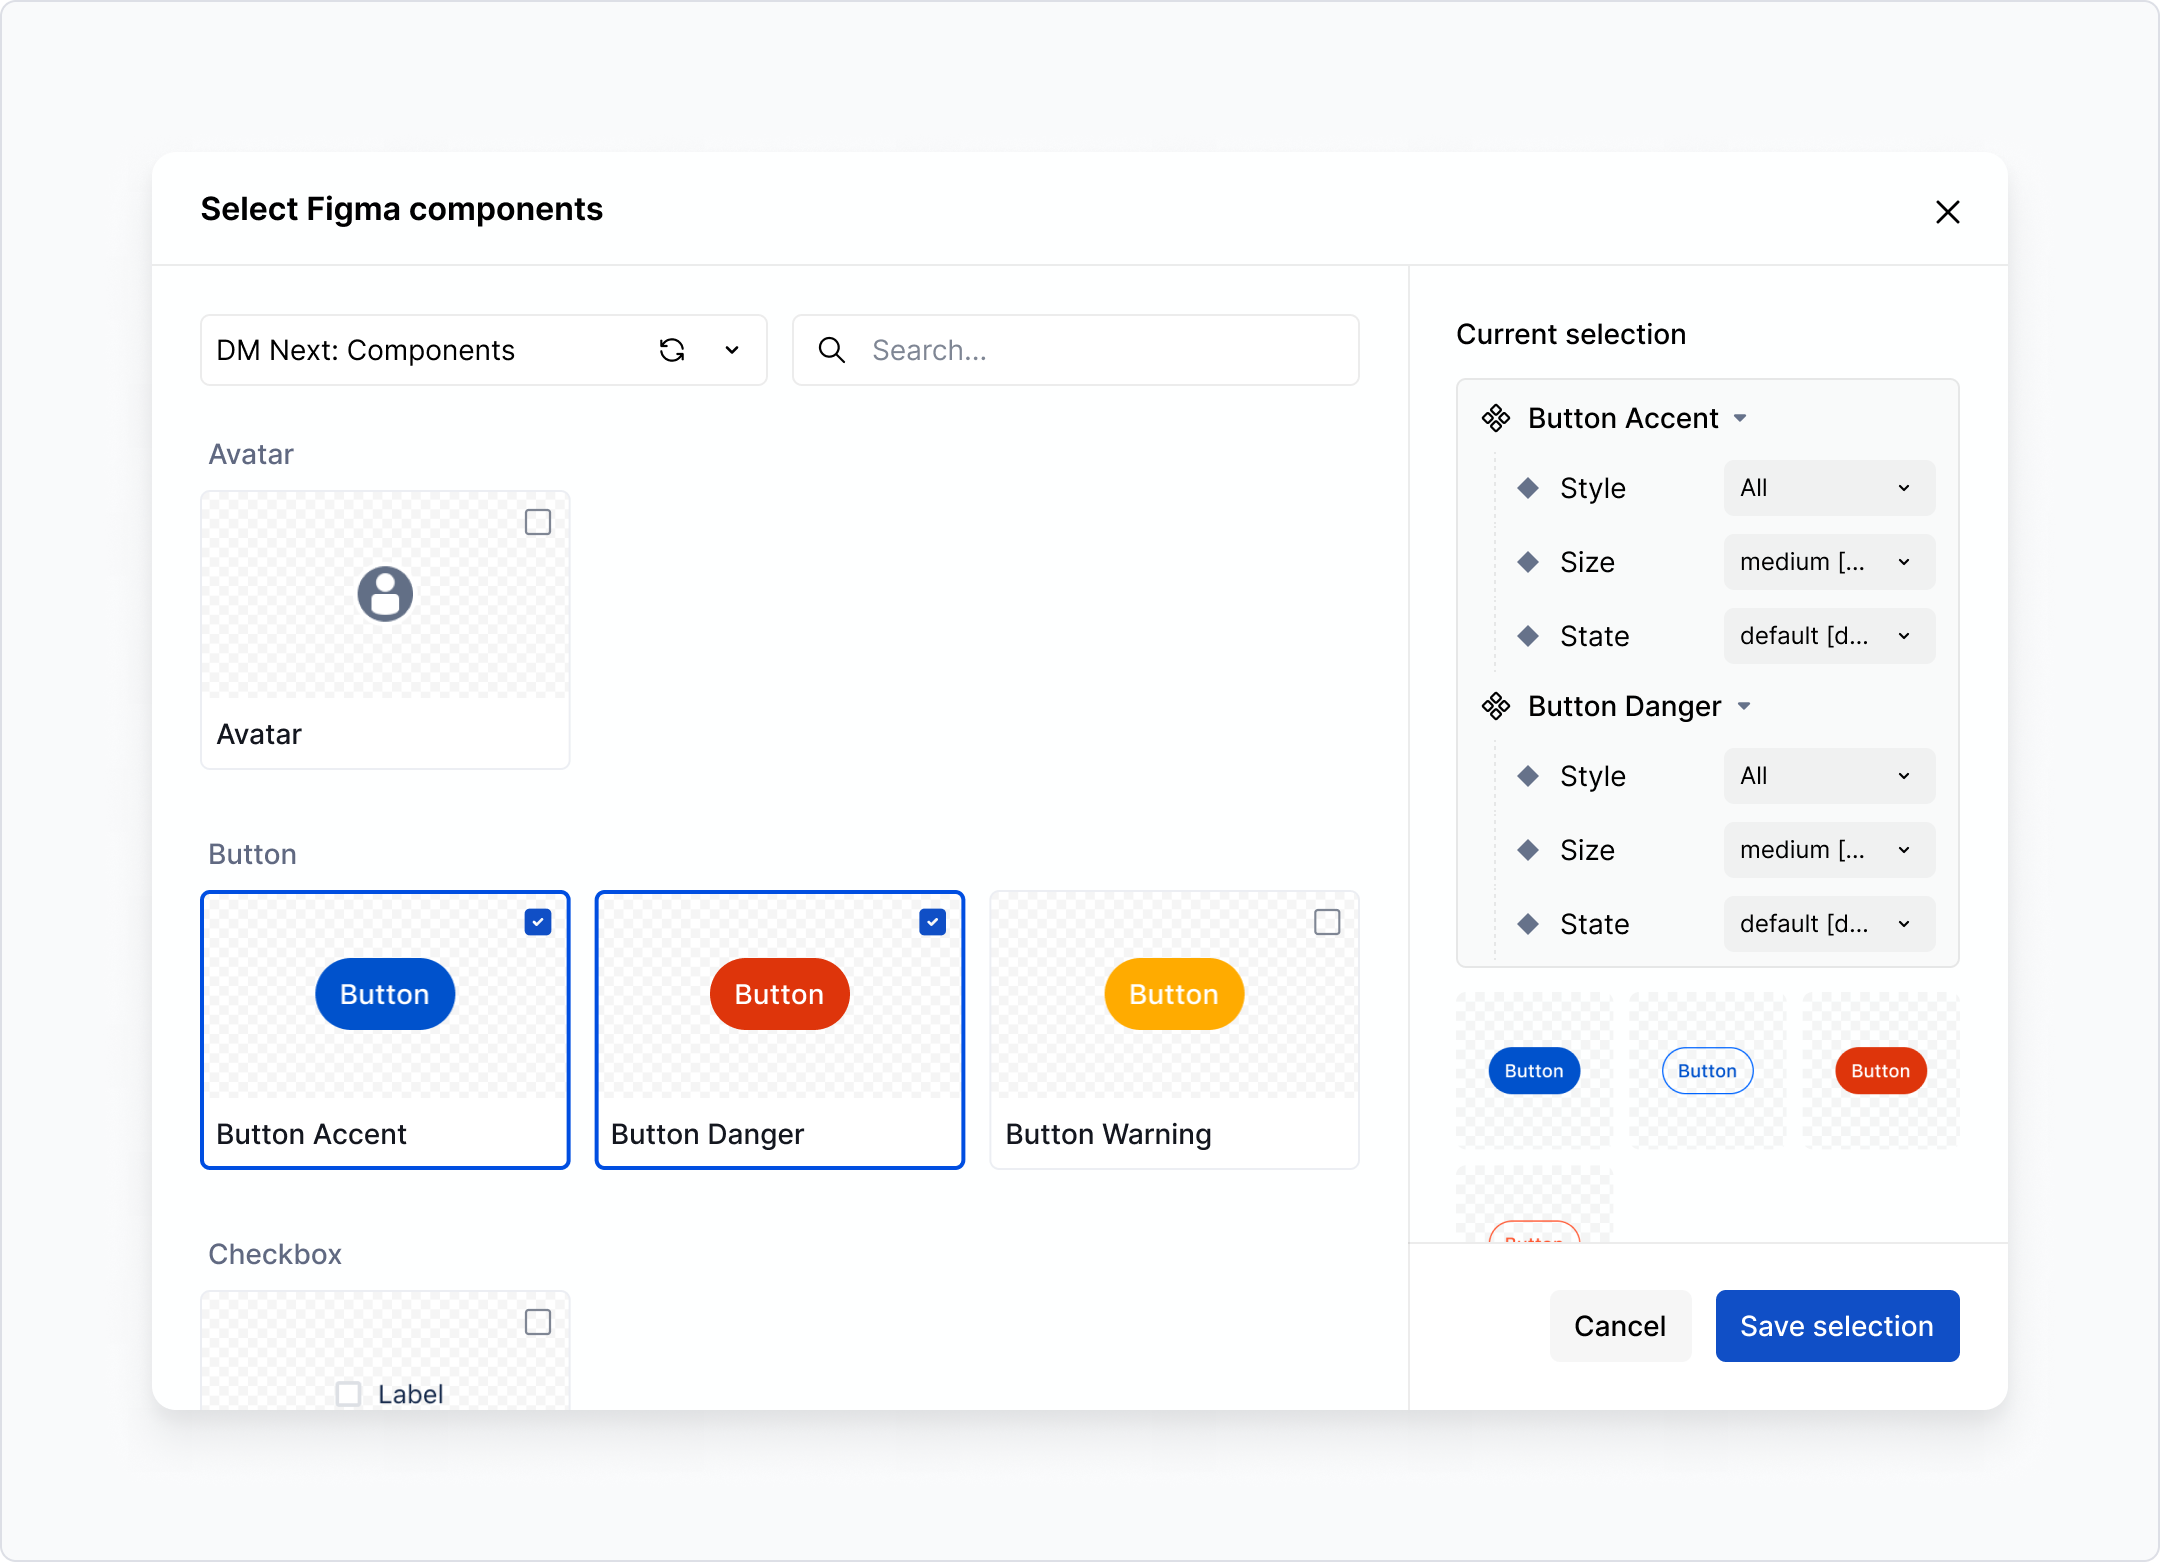Screen dimensions: 2160x1562
Task: Click the Cancel button
Action: coord(1620,1326)
